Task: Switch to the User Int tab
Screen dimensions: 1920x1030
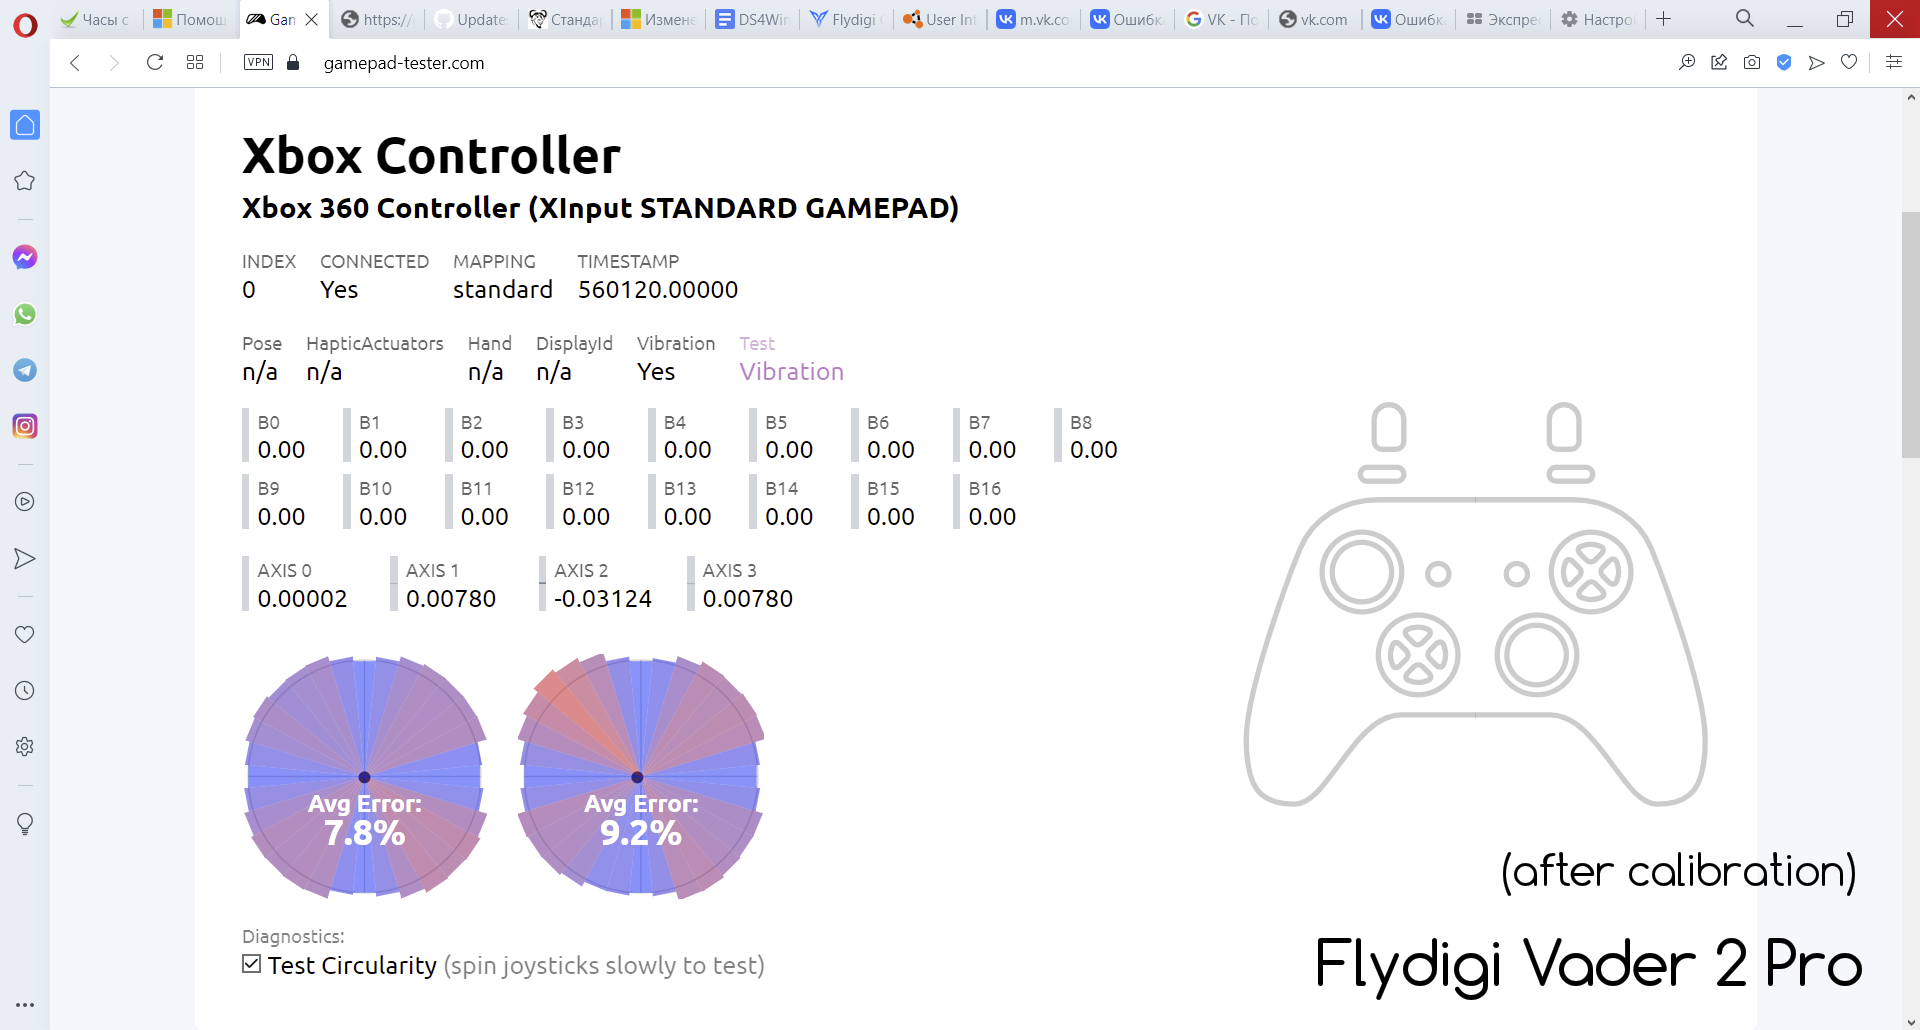Action: coord(941,19)
